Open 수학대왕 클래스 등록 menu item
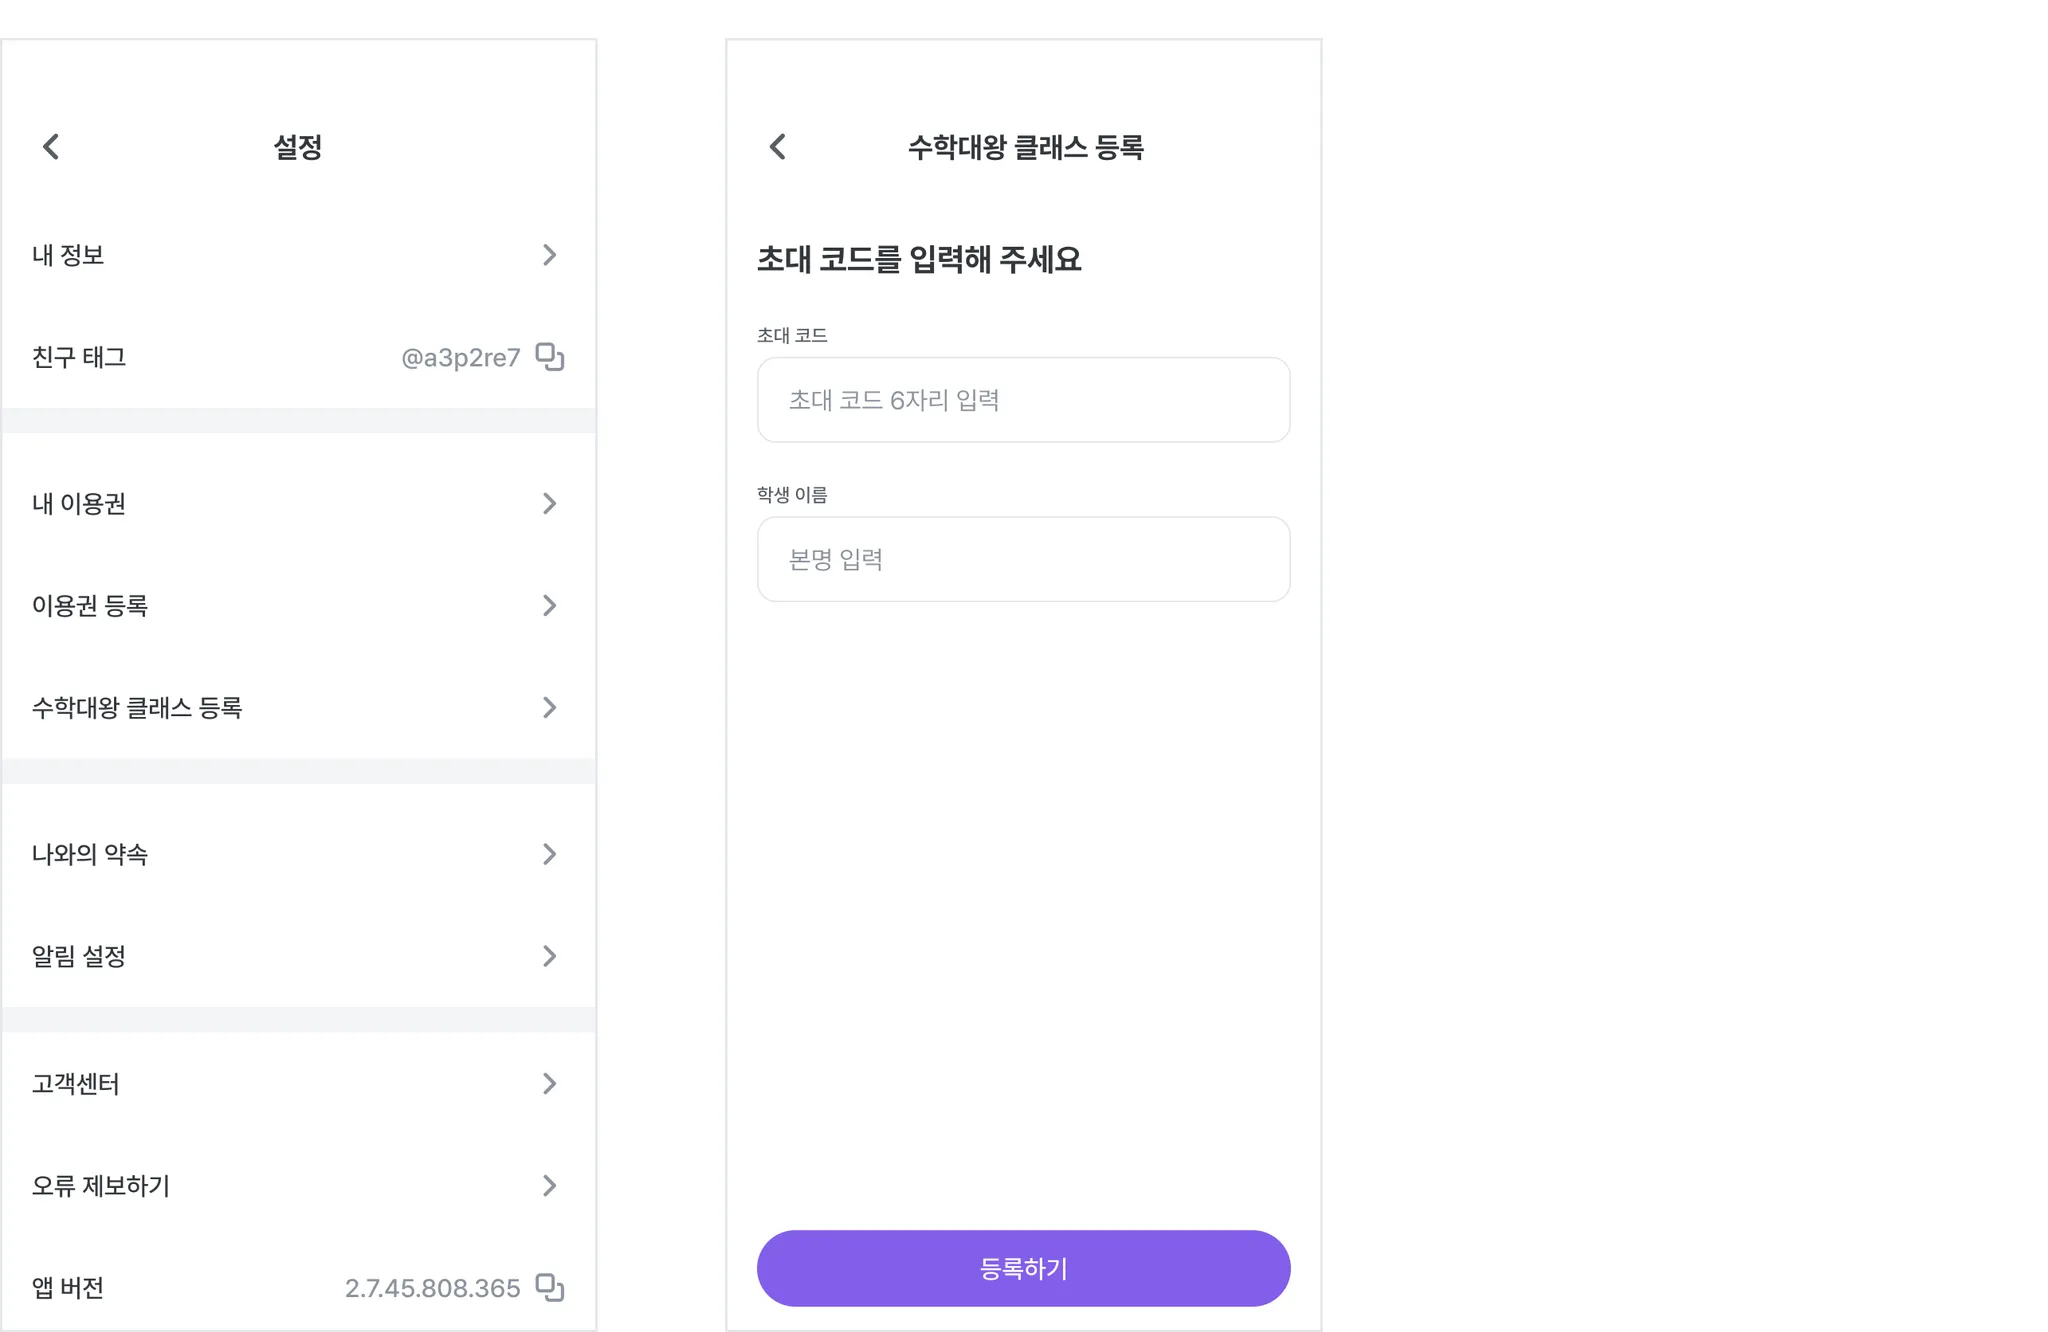The width and height of the screenshot is (2048, 1332). (x=298, y=707)
